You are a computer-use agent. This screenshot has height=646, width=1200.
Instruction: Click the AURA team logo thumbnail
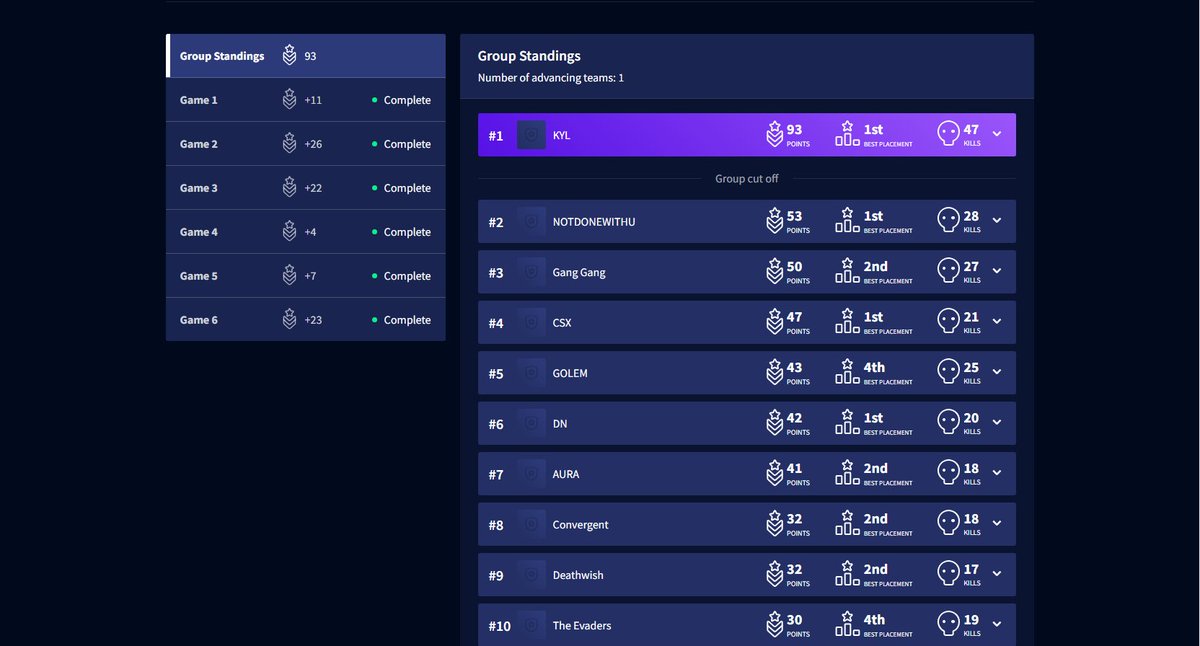(531, 474)
